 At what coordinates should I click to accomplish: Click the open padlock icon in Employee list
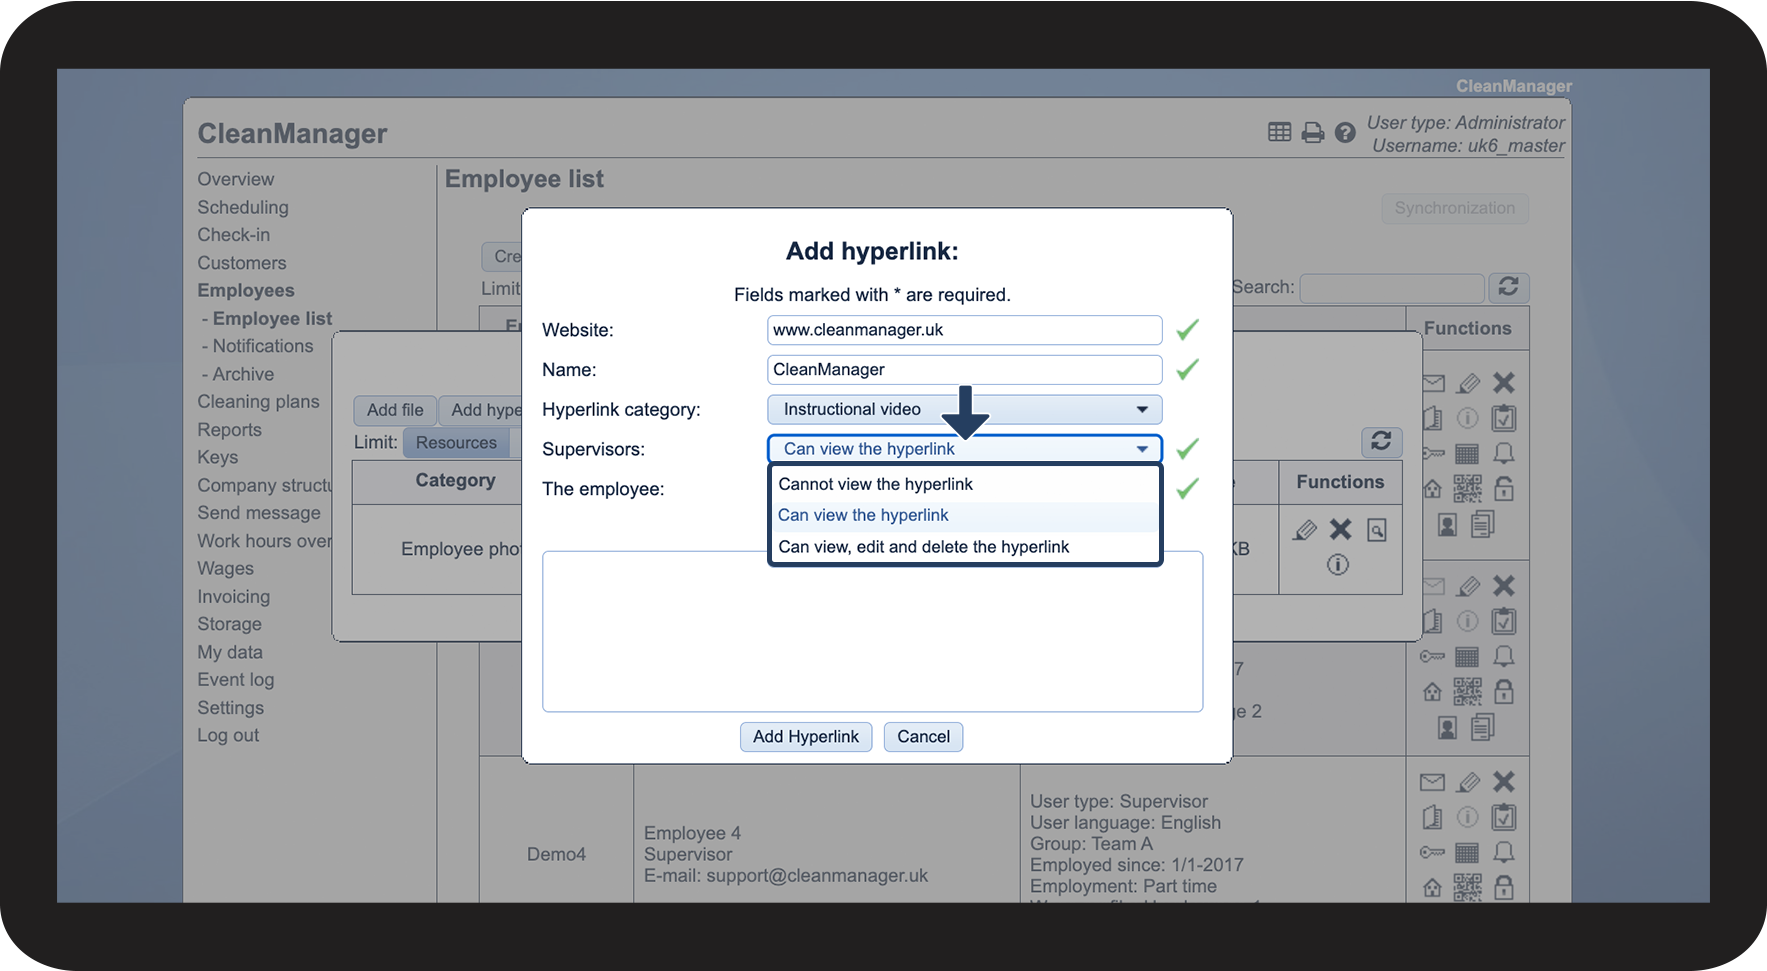(1503, 489)
